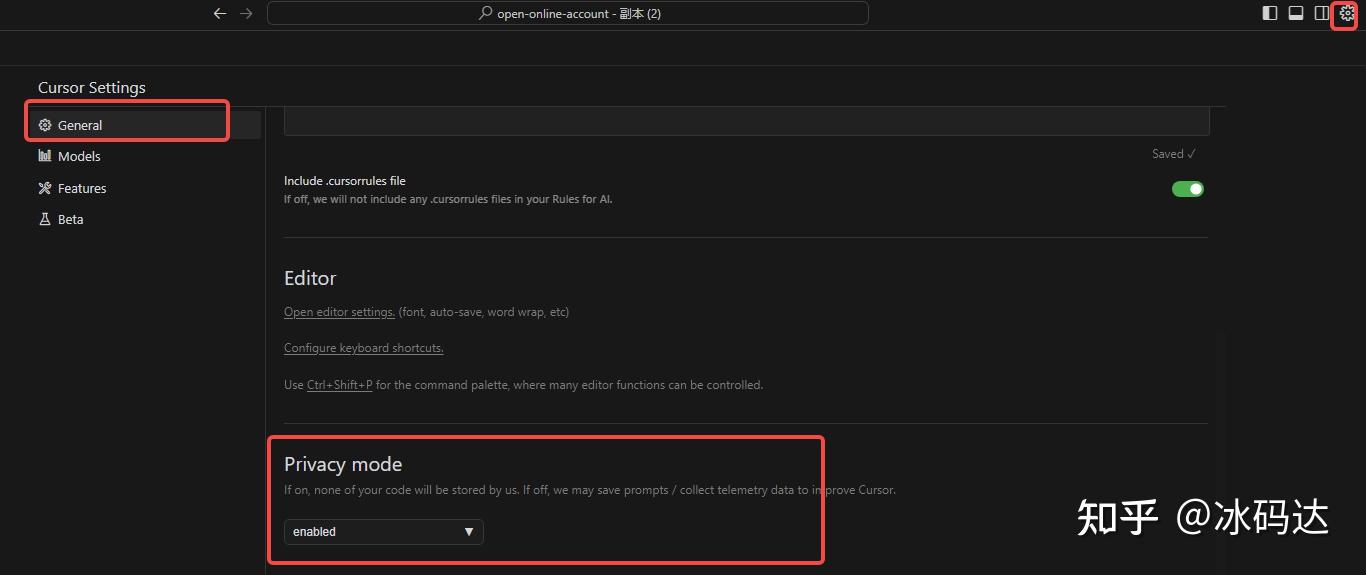Open editor settings link
Viewport: 1366px width, 575px height.
pos(340,312)
